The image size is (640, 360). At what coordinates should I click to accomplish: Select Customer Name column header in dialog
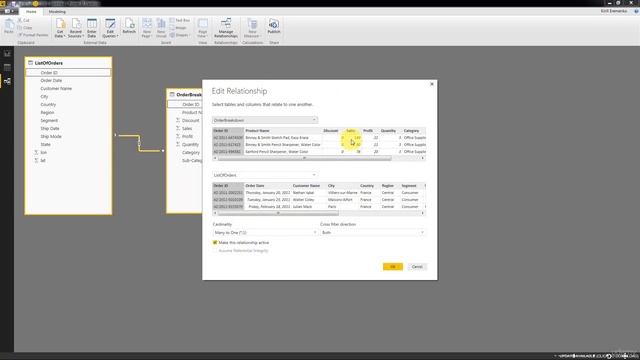tap(306, 186)
